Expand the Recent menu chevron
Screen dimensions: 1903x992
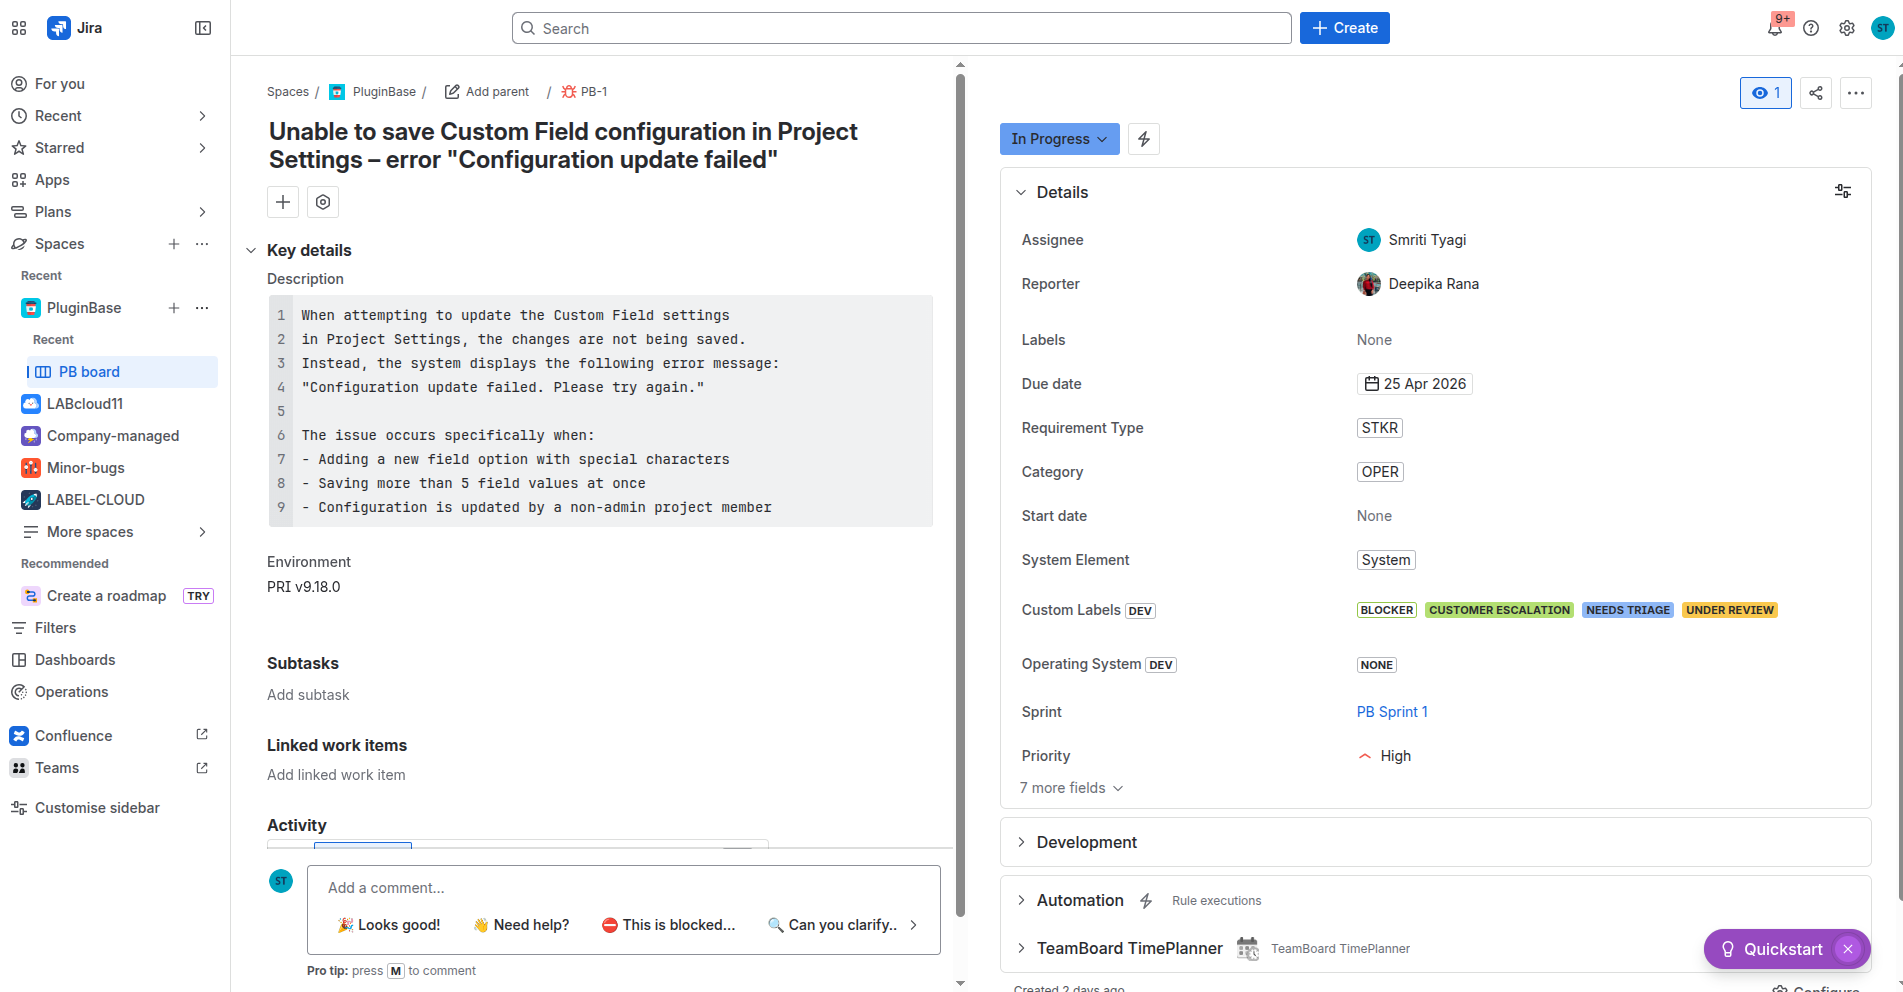pos(202,116)
